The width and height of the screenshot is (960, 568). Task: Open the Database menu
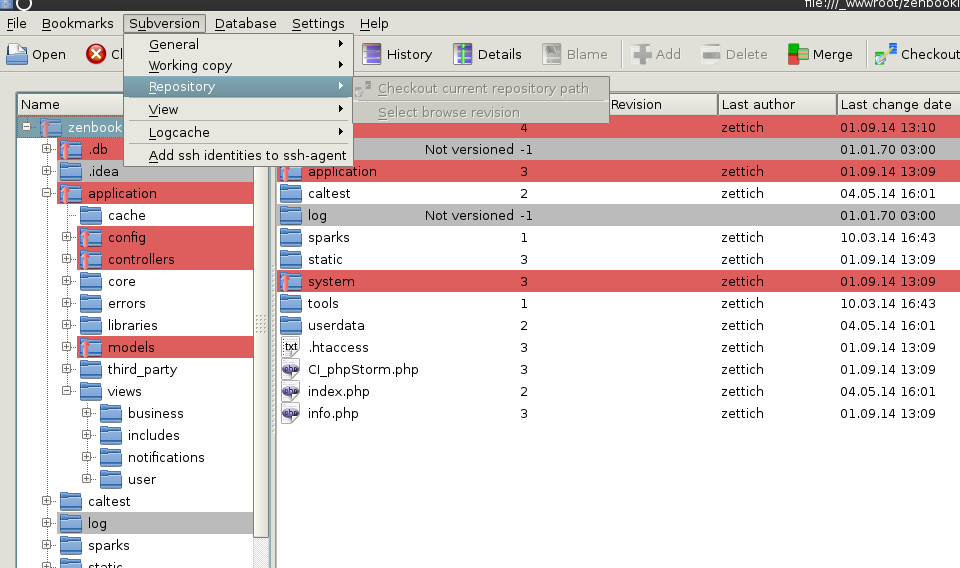click(246, 23)
